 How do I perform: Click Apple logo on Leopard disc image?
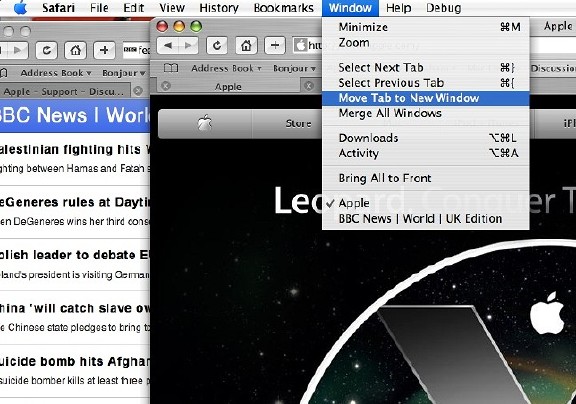coord(547,313)
